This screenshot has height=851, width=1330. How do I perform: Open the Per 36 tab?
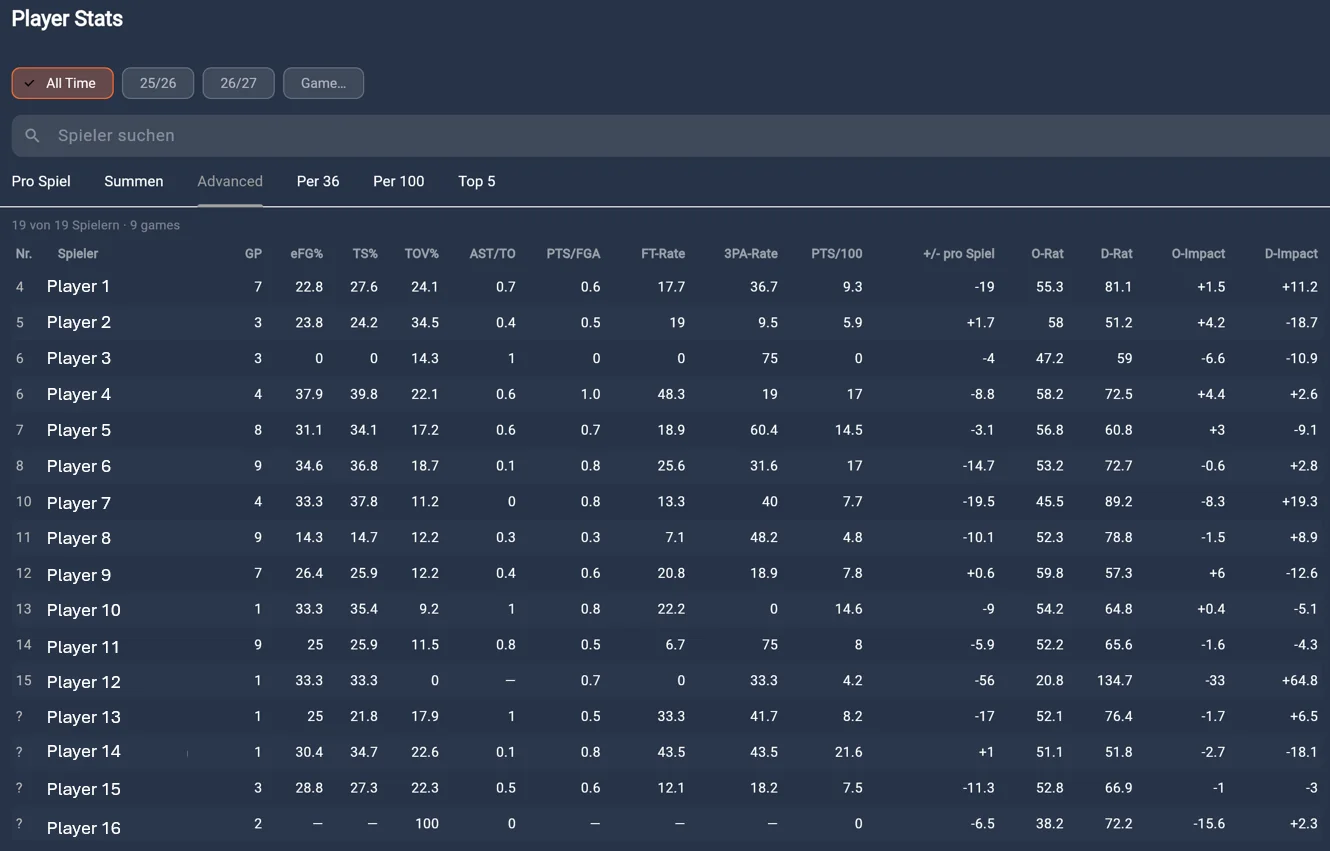coord(318,181)
